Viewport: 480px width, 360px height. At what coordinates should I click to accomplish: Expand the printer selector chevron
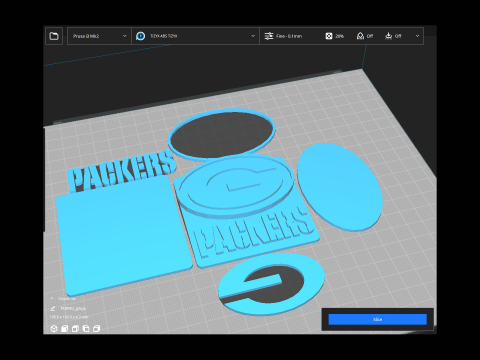click(125, 36)
